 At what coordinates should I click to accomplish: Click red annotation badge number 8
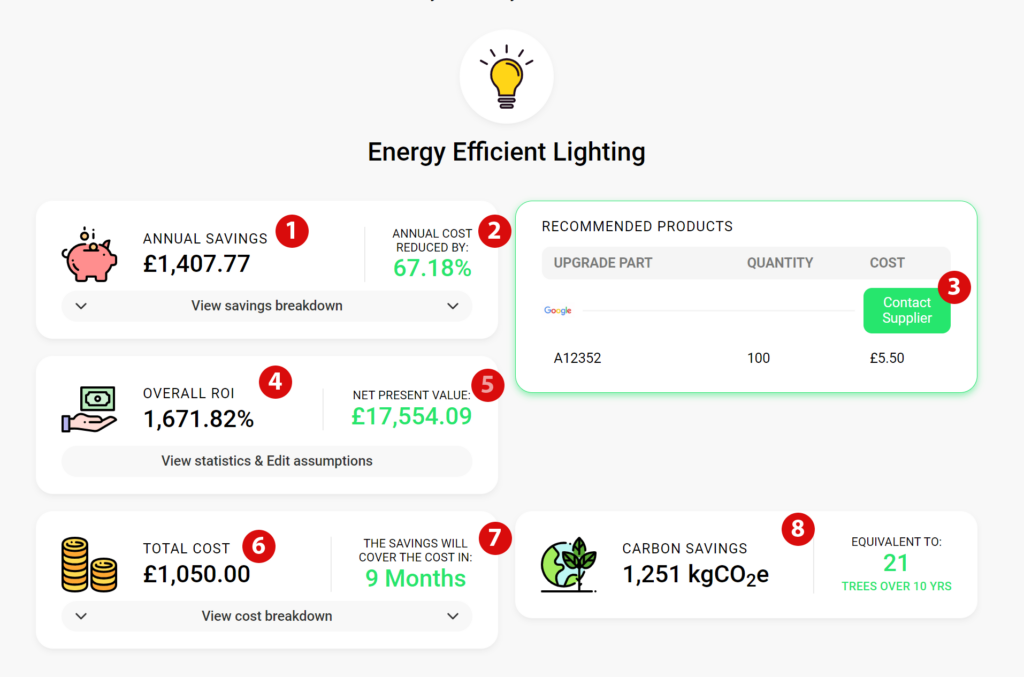(798, 529)
